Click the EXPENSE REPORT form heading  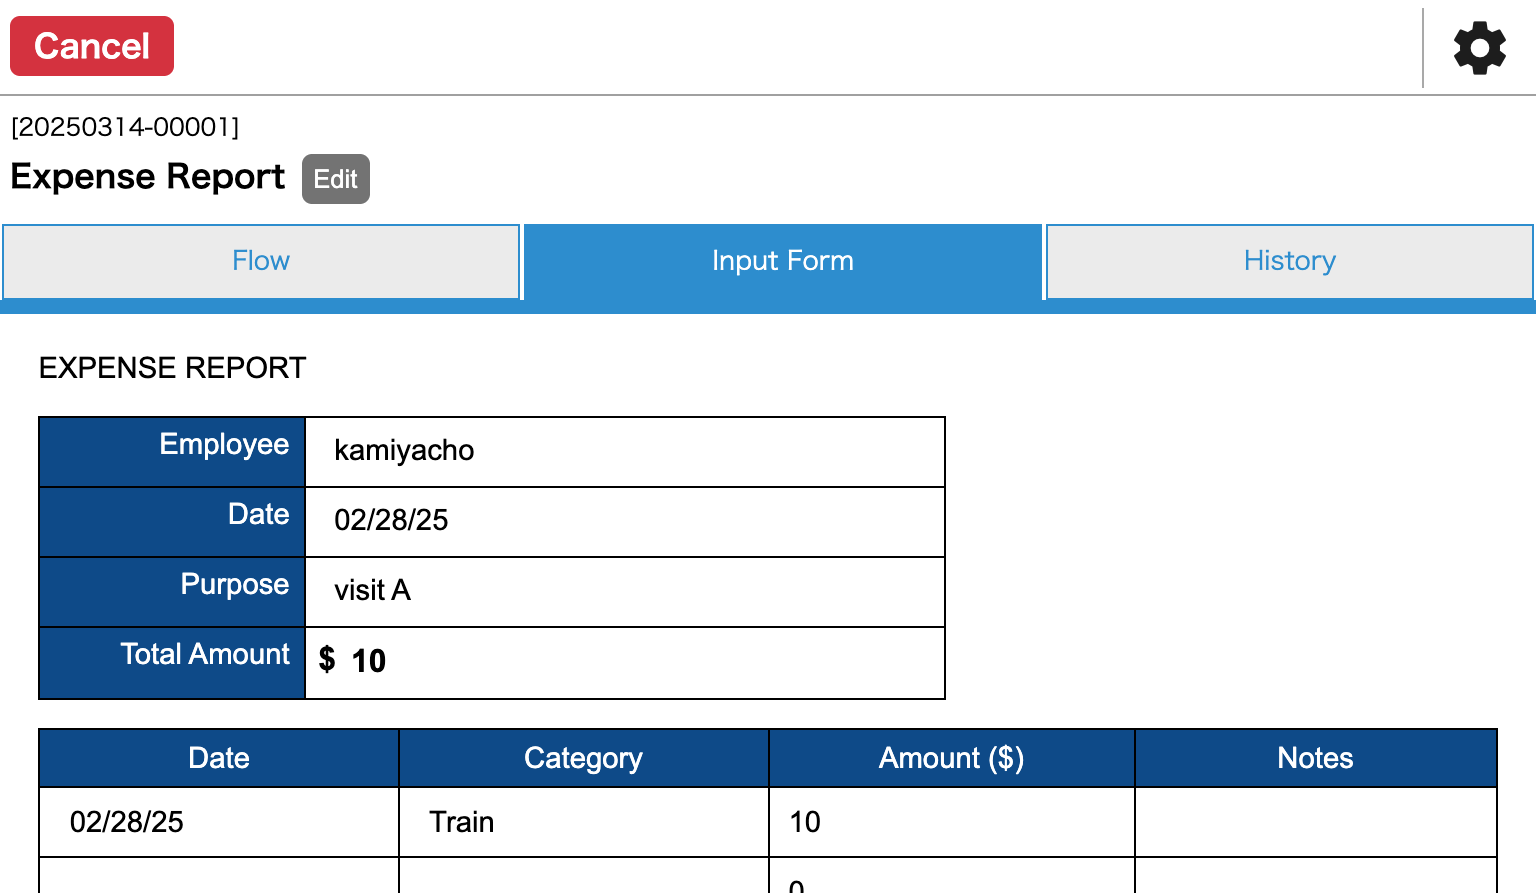(172, 368)
